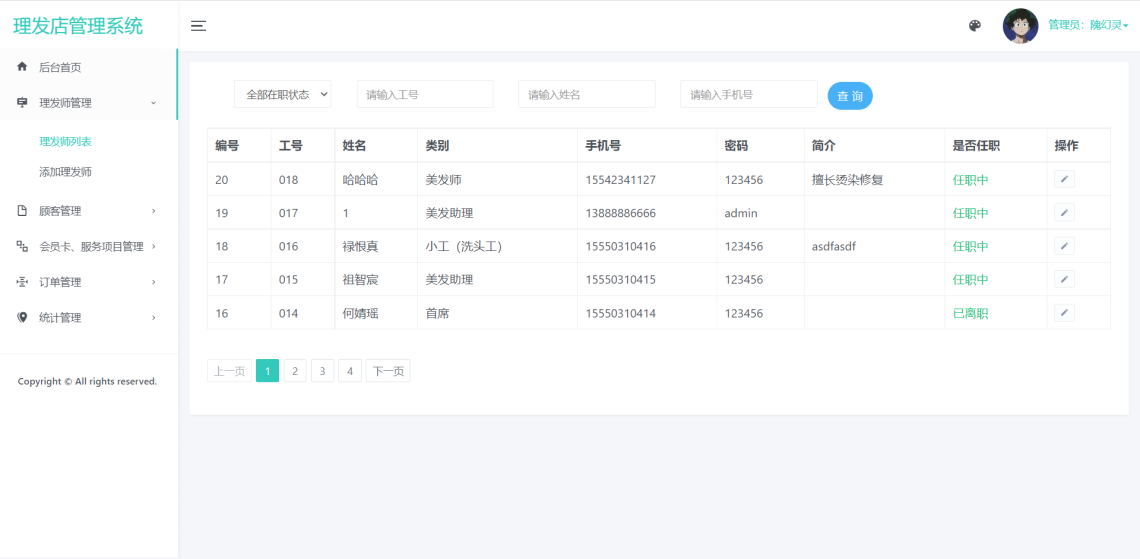Click the icon beside 订单管理
The width and height of the screenshot is (1140, 559).
[22, 282]
